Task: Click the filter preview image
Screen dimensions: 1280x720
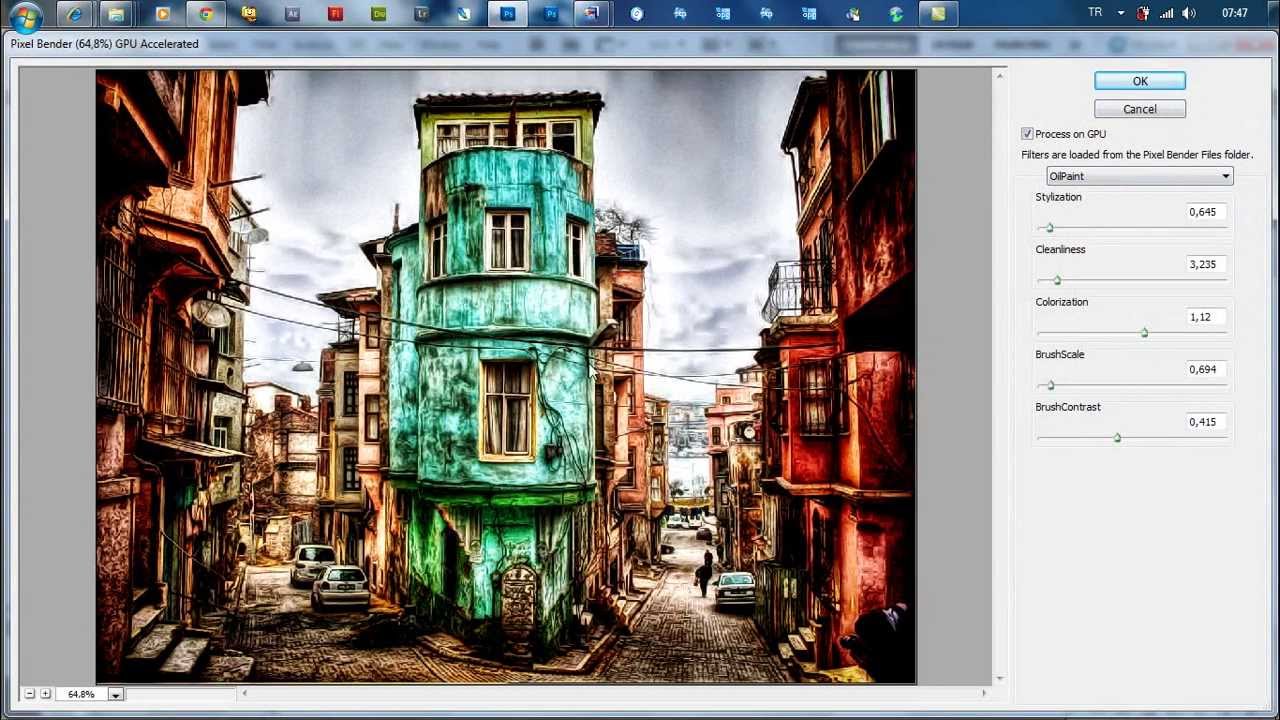Action: 506,377
